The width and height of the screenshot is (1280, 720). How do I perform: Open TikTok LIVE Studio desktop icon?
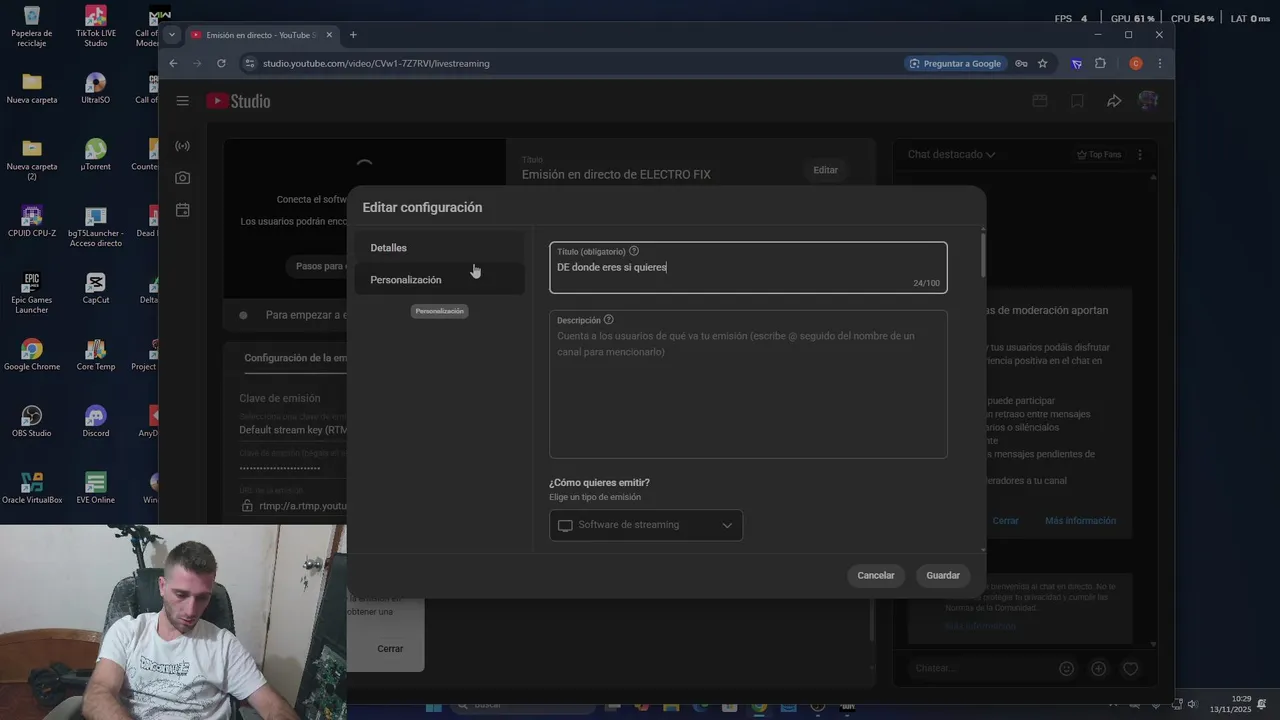click(x=96, y=25)
